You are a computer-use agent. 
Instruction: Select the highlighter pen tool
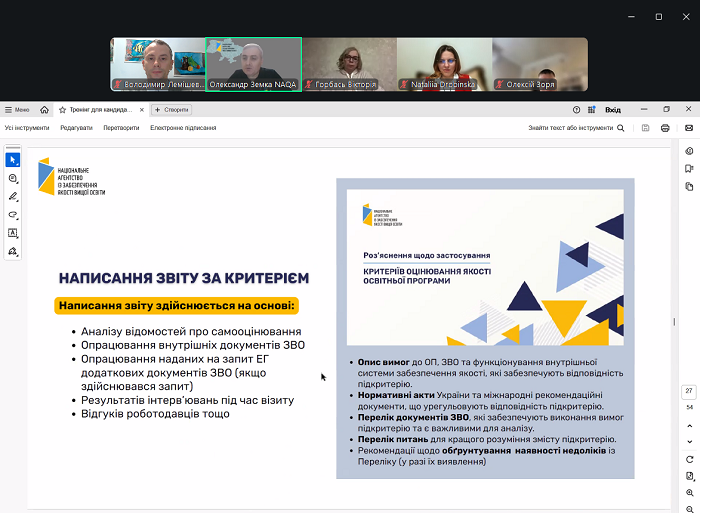click(13, 196)
